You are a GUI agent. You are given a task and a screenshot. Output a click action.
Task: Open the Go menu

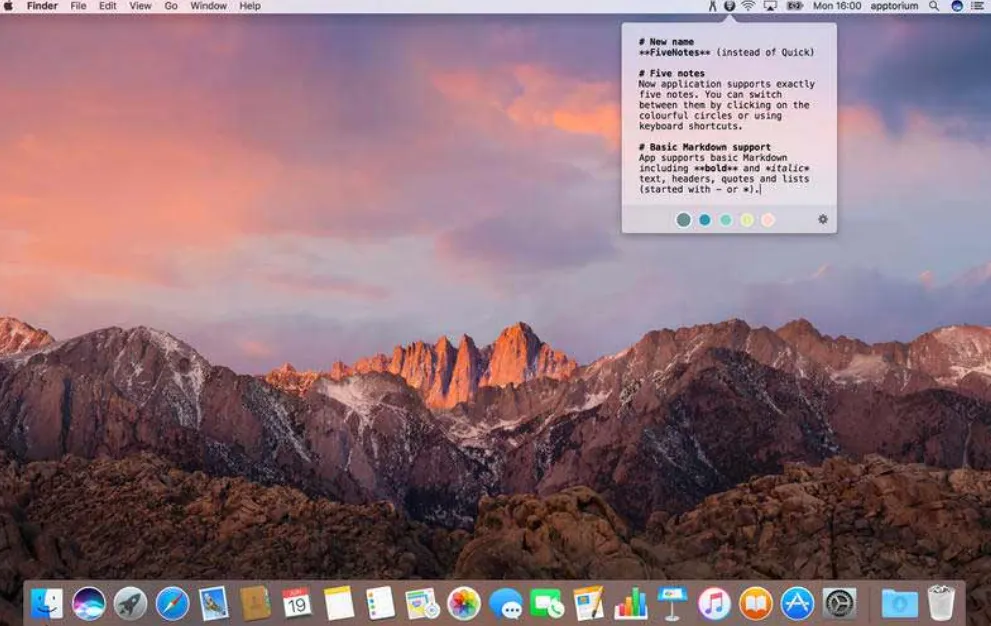pyautogui.click(x=171, y=6)
